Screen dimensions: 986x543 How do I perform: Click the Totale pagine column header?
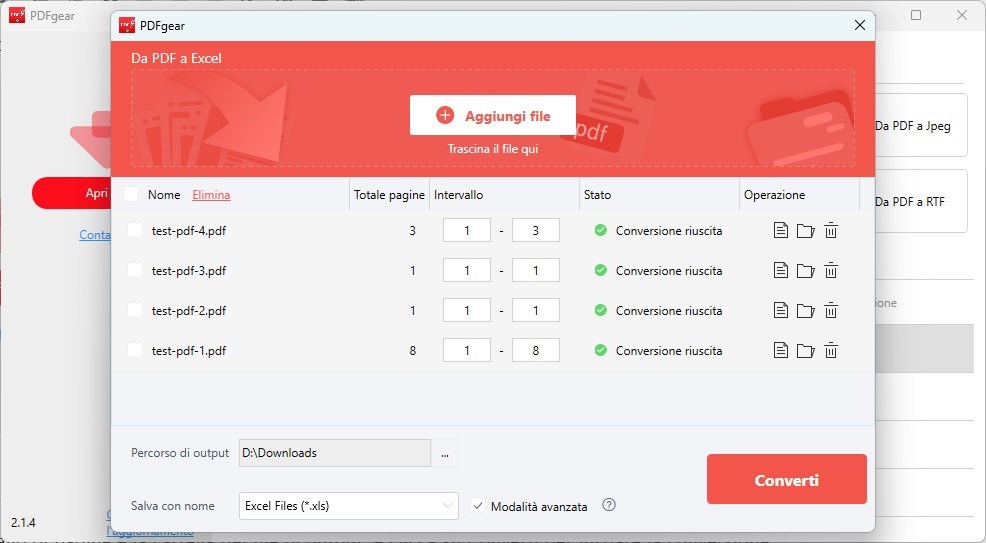pyautogui.click(x=389, y=195)
